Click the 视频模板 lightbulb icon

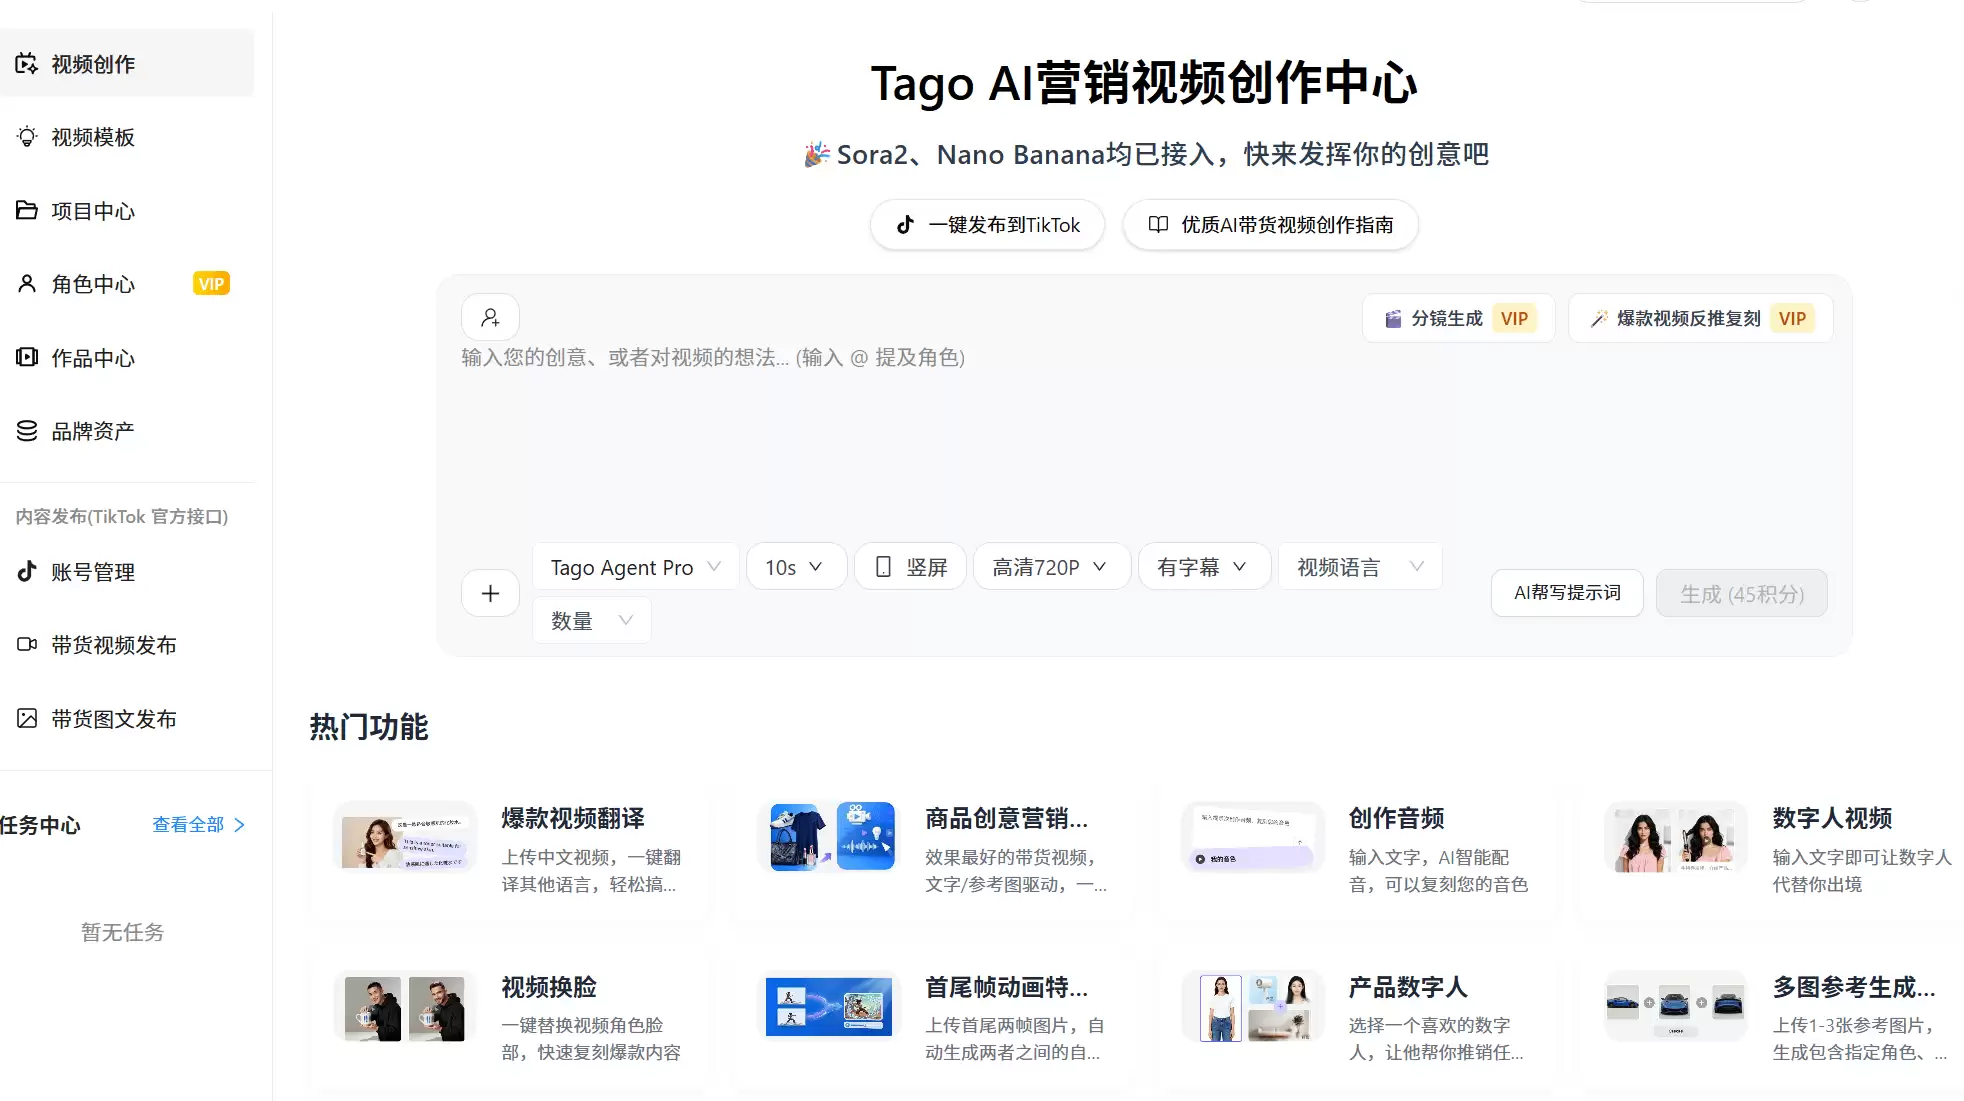point(27,137)
